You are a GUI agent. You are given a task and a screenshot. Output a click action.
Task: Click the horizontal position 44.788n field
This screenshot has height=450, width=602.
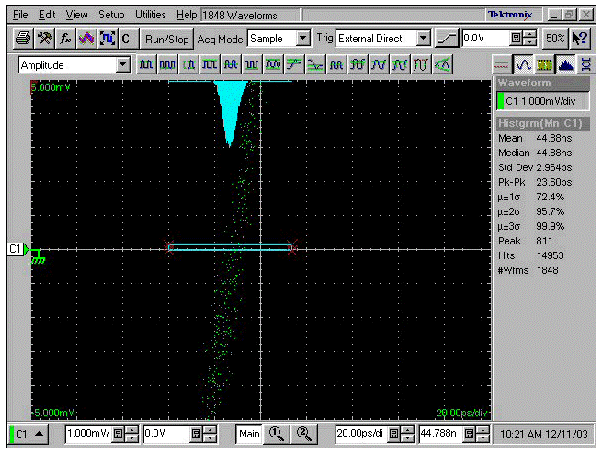(x=441, y=433)
